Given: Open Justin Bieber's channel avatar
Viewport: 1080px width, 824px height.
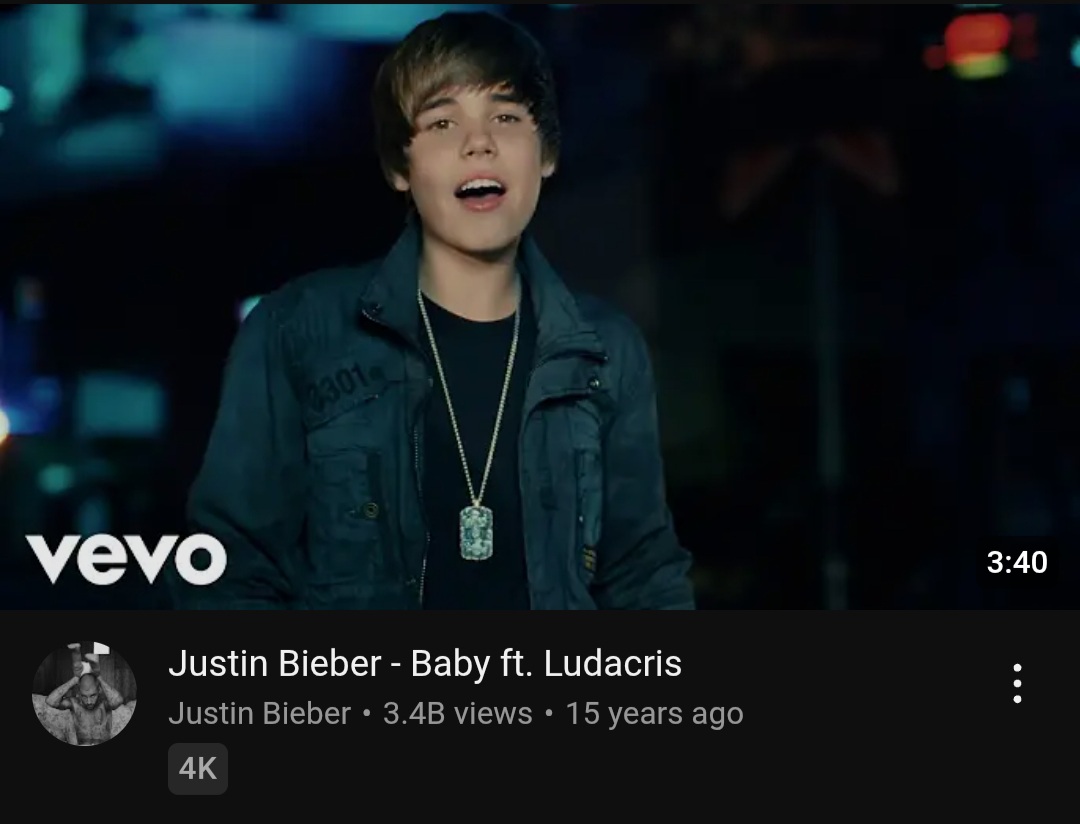Looking at the screenshot, I should pyautogui.click(x=84, y=694).
